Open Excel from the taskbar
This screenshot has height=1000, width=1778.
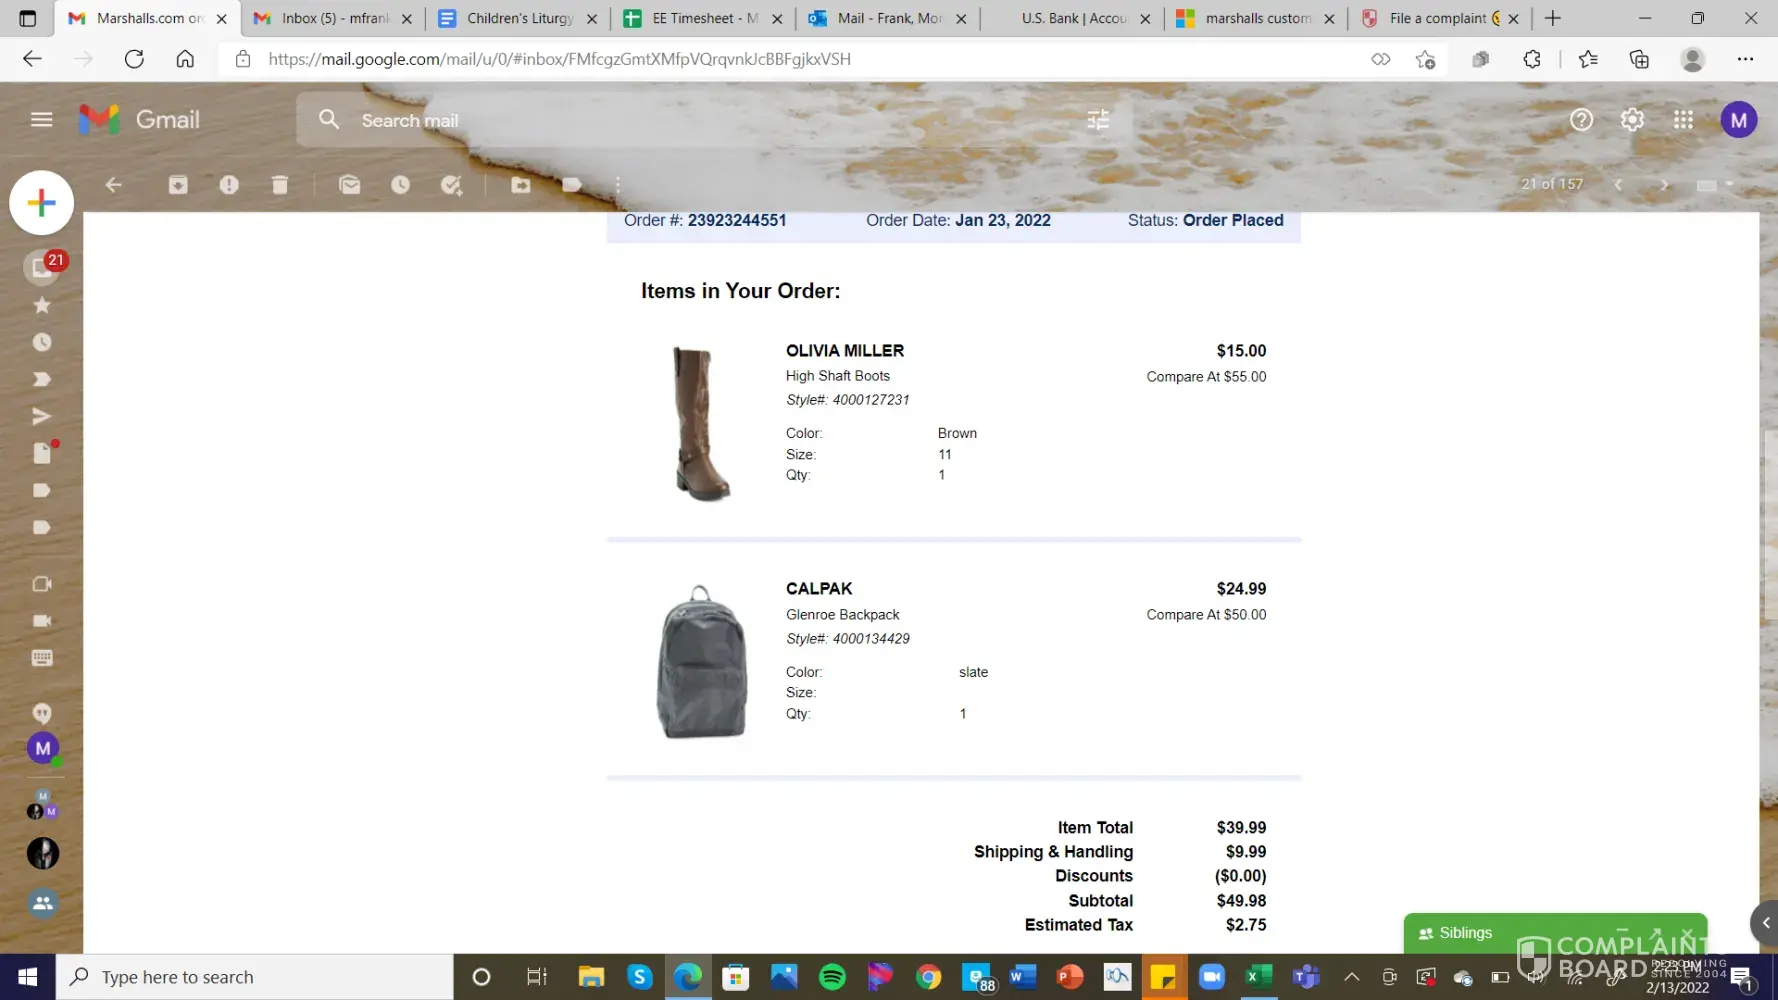(1259, 977)
